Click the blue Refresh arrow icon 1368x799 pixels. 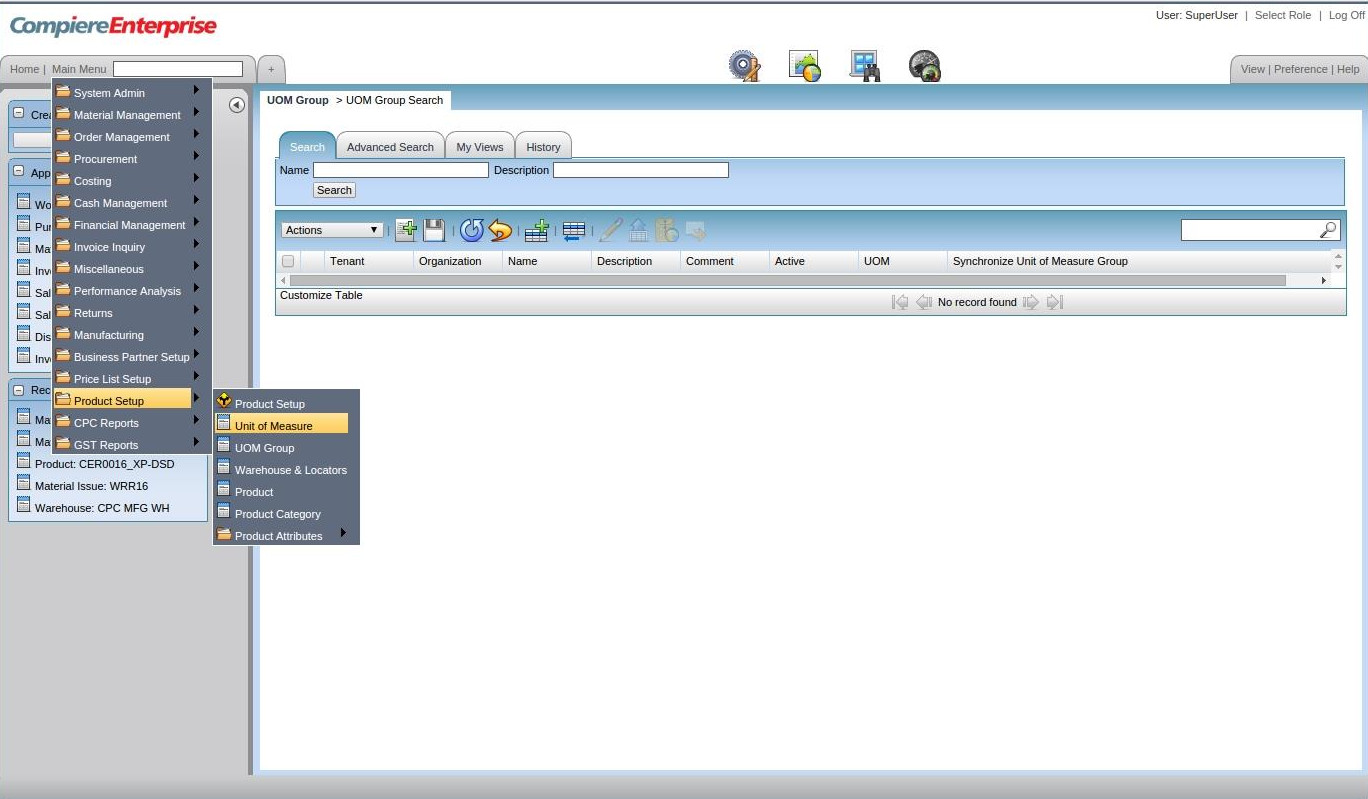472,230
